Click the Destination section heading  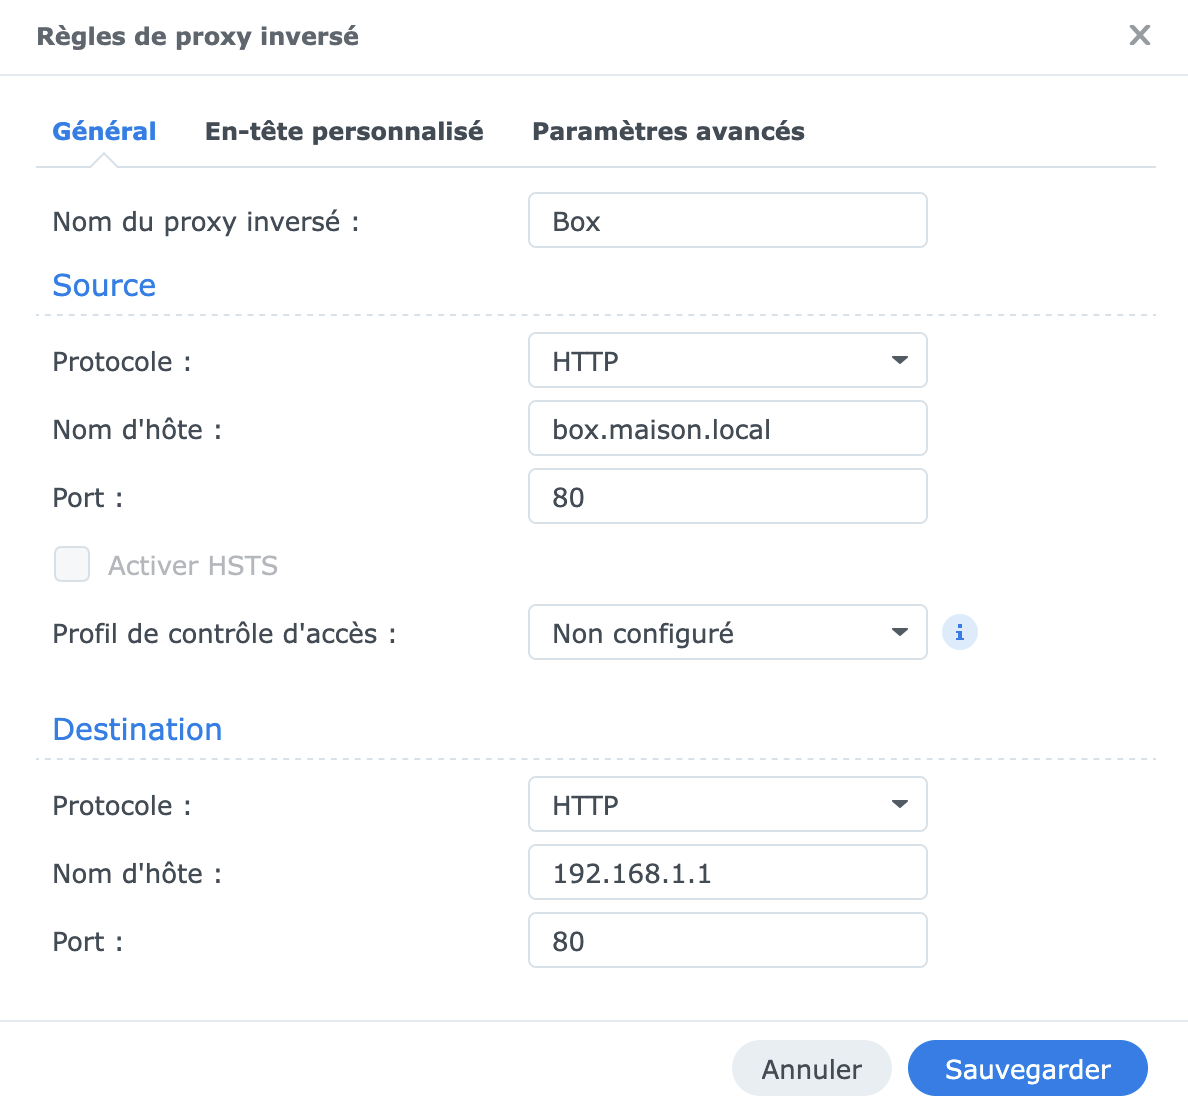pyautogui.click(x=137, y=730)
